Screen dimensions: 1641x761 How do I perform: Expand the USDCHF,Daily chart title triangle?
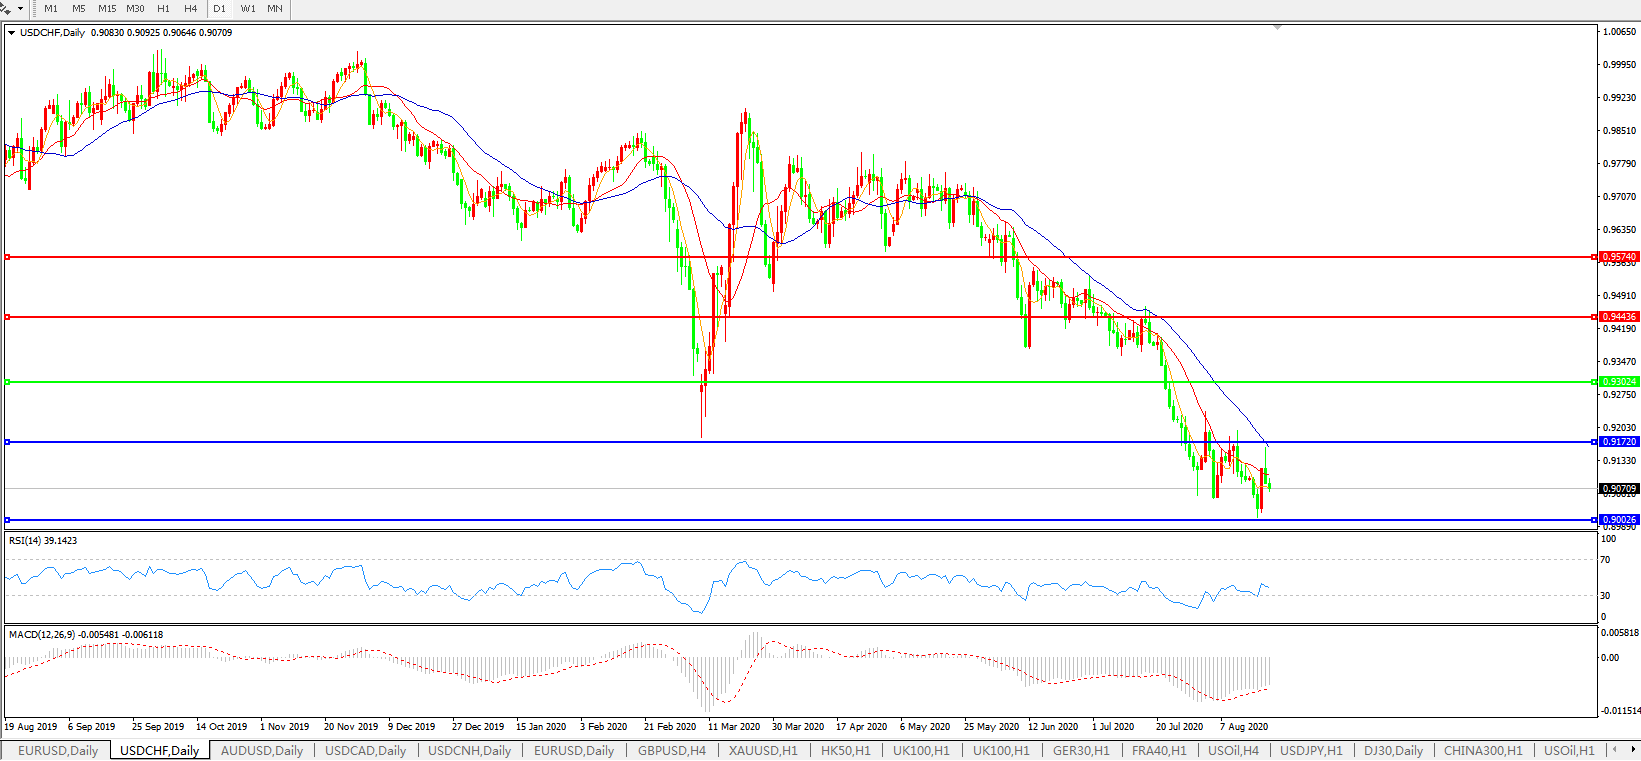pos(11,33)
